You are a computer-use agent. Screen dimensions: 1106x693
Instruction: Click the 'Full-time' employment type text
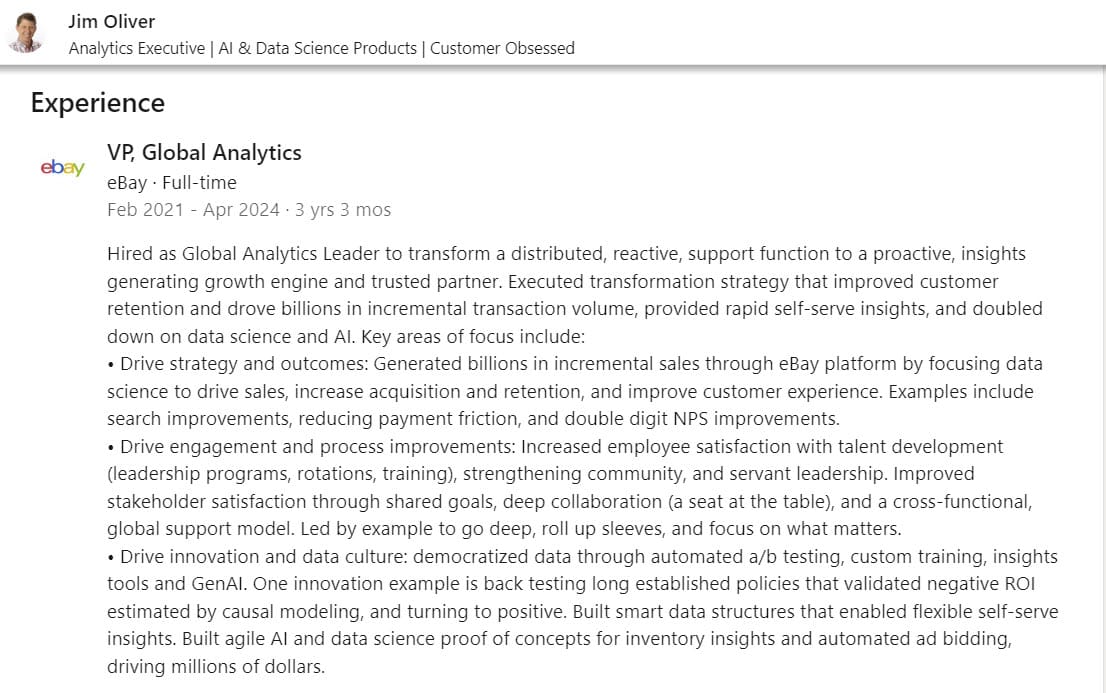click(200, 183)
